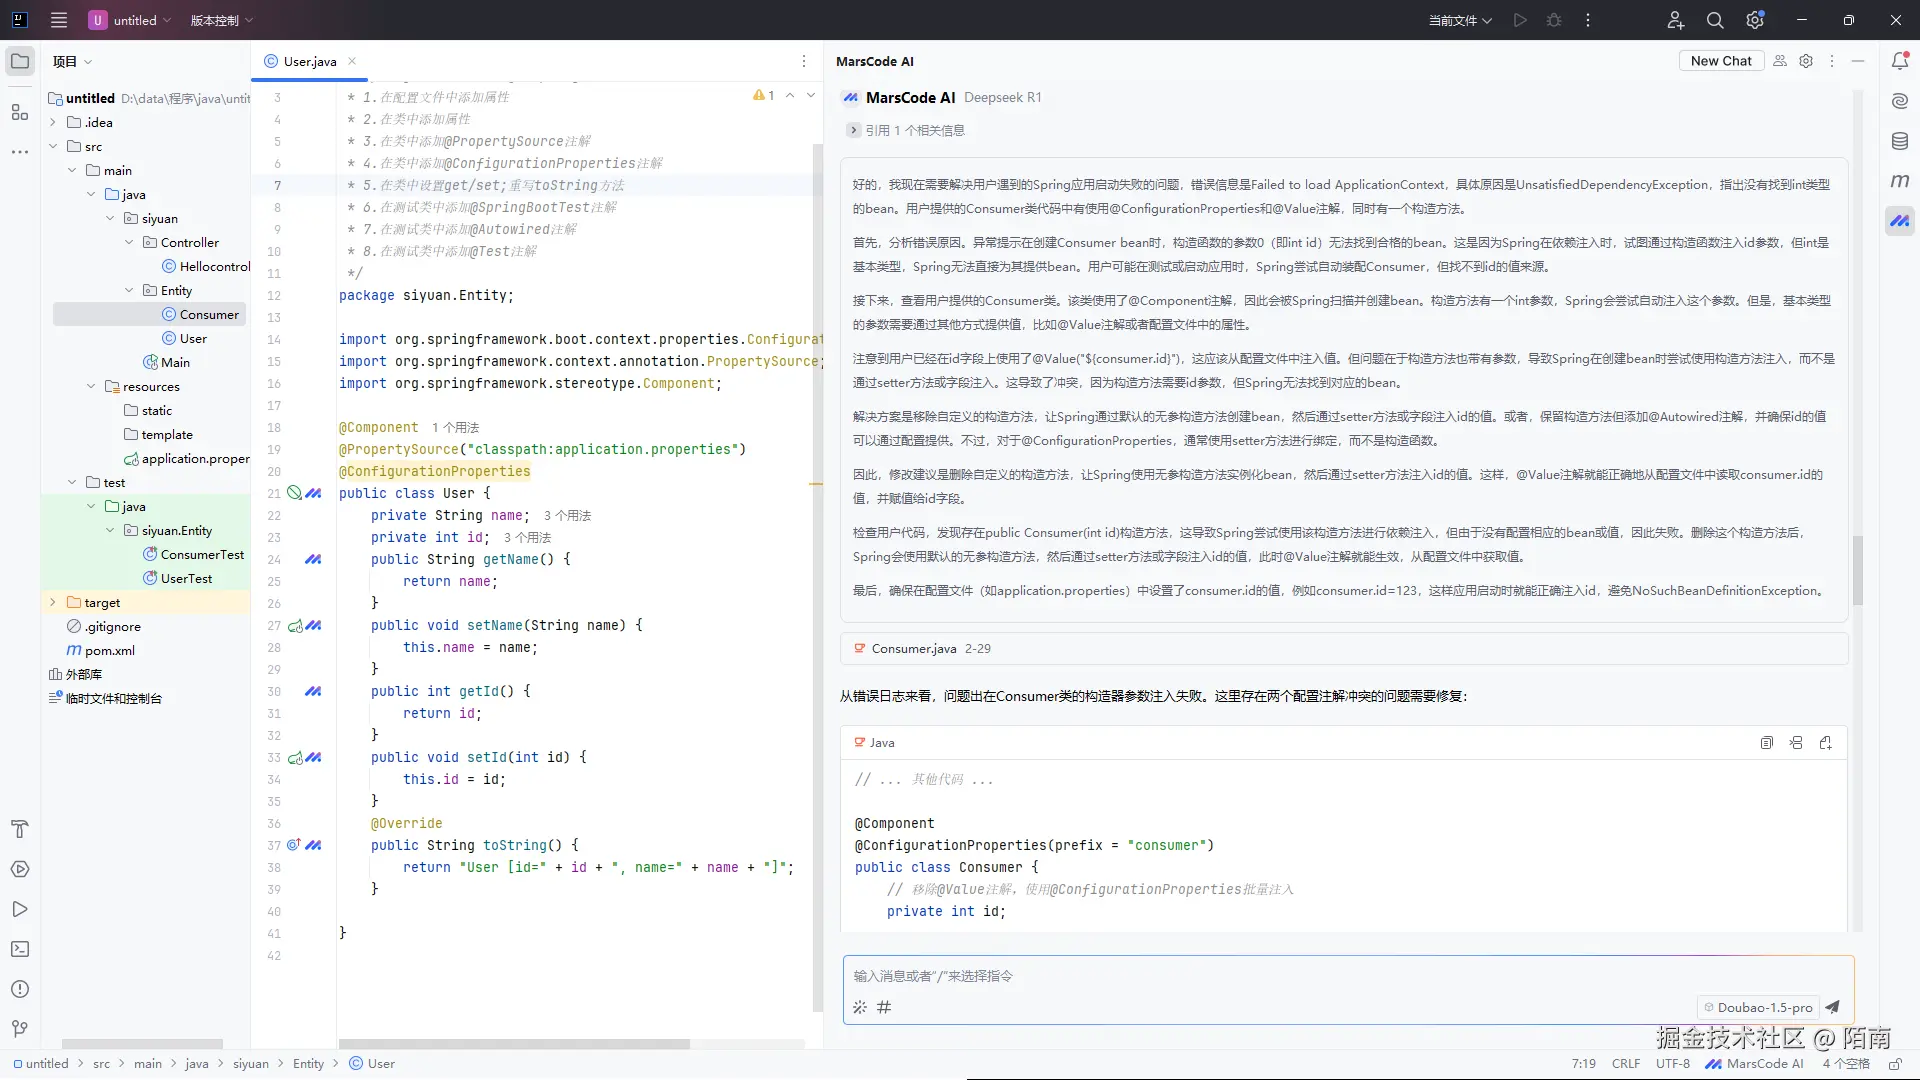
Task: Open the current file run configuration dropdown
Action: click(x=1459, y=20)
